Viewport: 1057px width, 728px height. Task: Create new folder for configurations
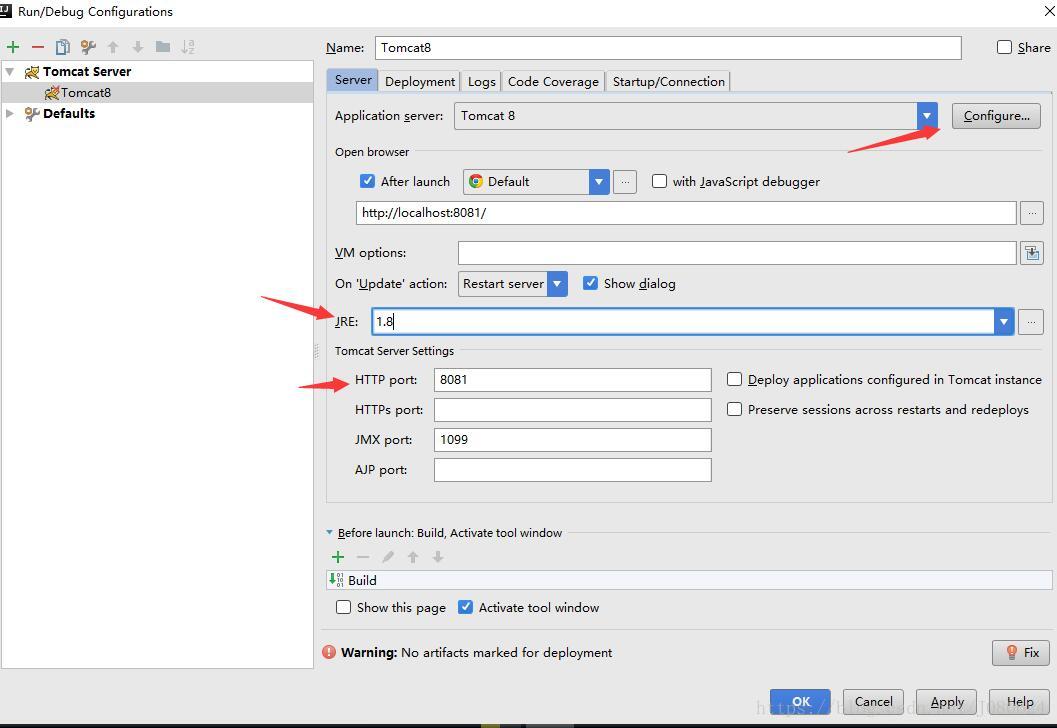click(162, 47)
